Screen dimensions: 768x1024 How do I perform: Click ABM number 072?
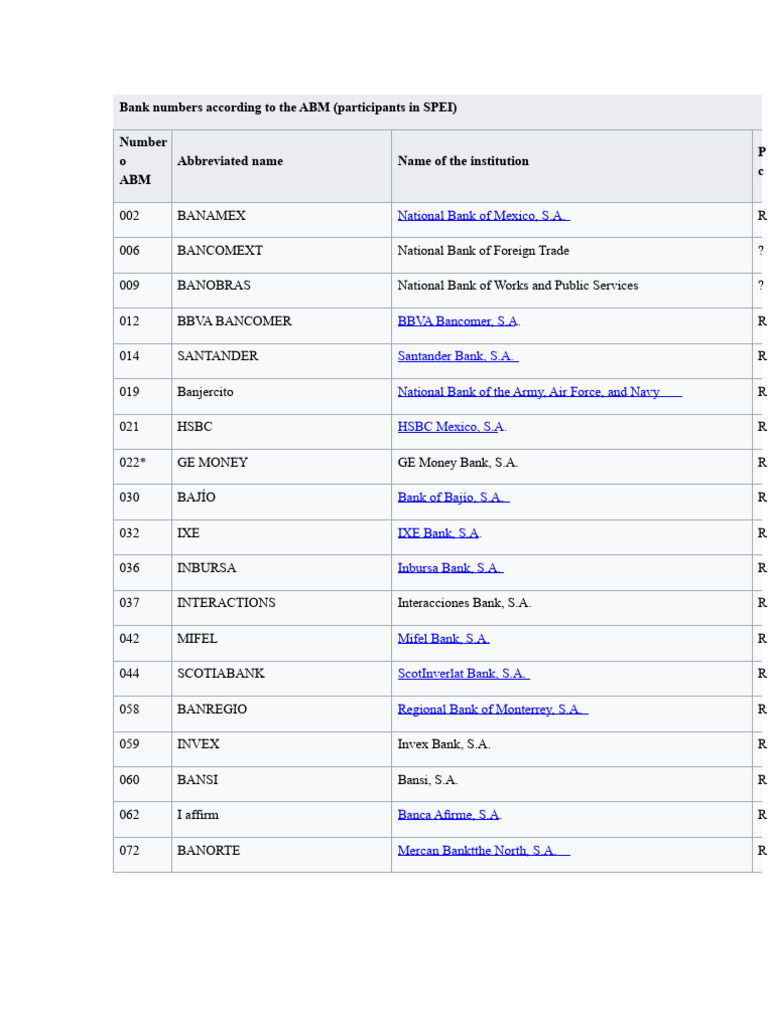(x=129, y=850)
